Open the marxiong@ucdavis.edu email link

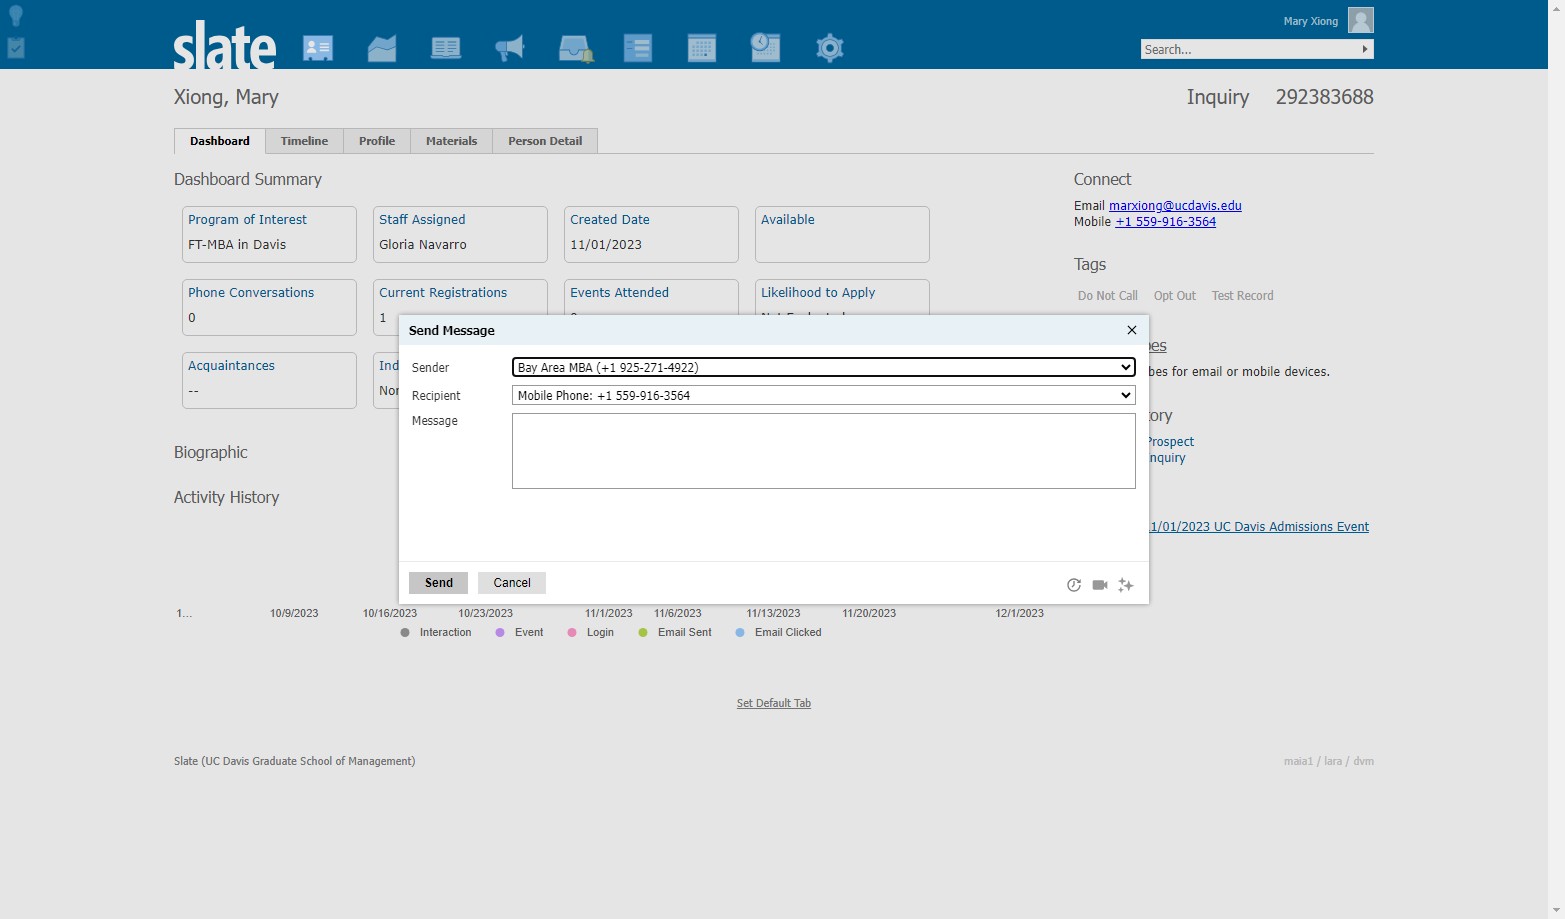pyautogui.click(x=1175, y=206)
